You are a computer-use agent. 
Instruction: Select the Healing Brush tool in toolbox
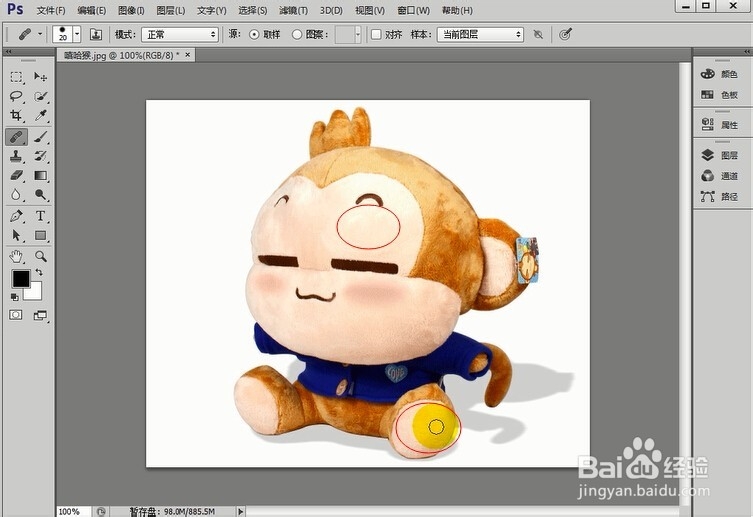pos(16,137)
